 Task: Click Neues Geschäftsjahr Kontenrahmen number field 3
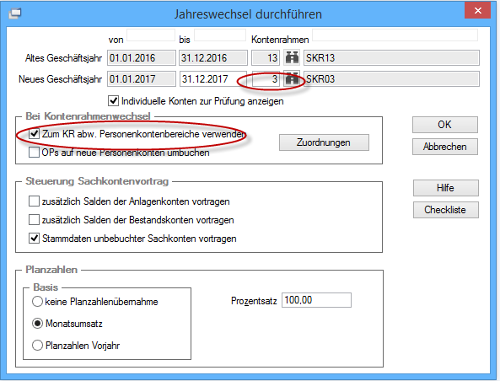(x=266, y=79)
